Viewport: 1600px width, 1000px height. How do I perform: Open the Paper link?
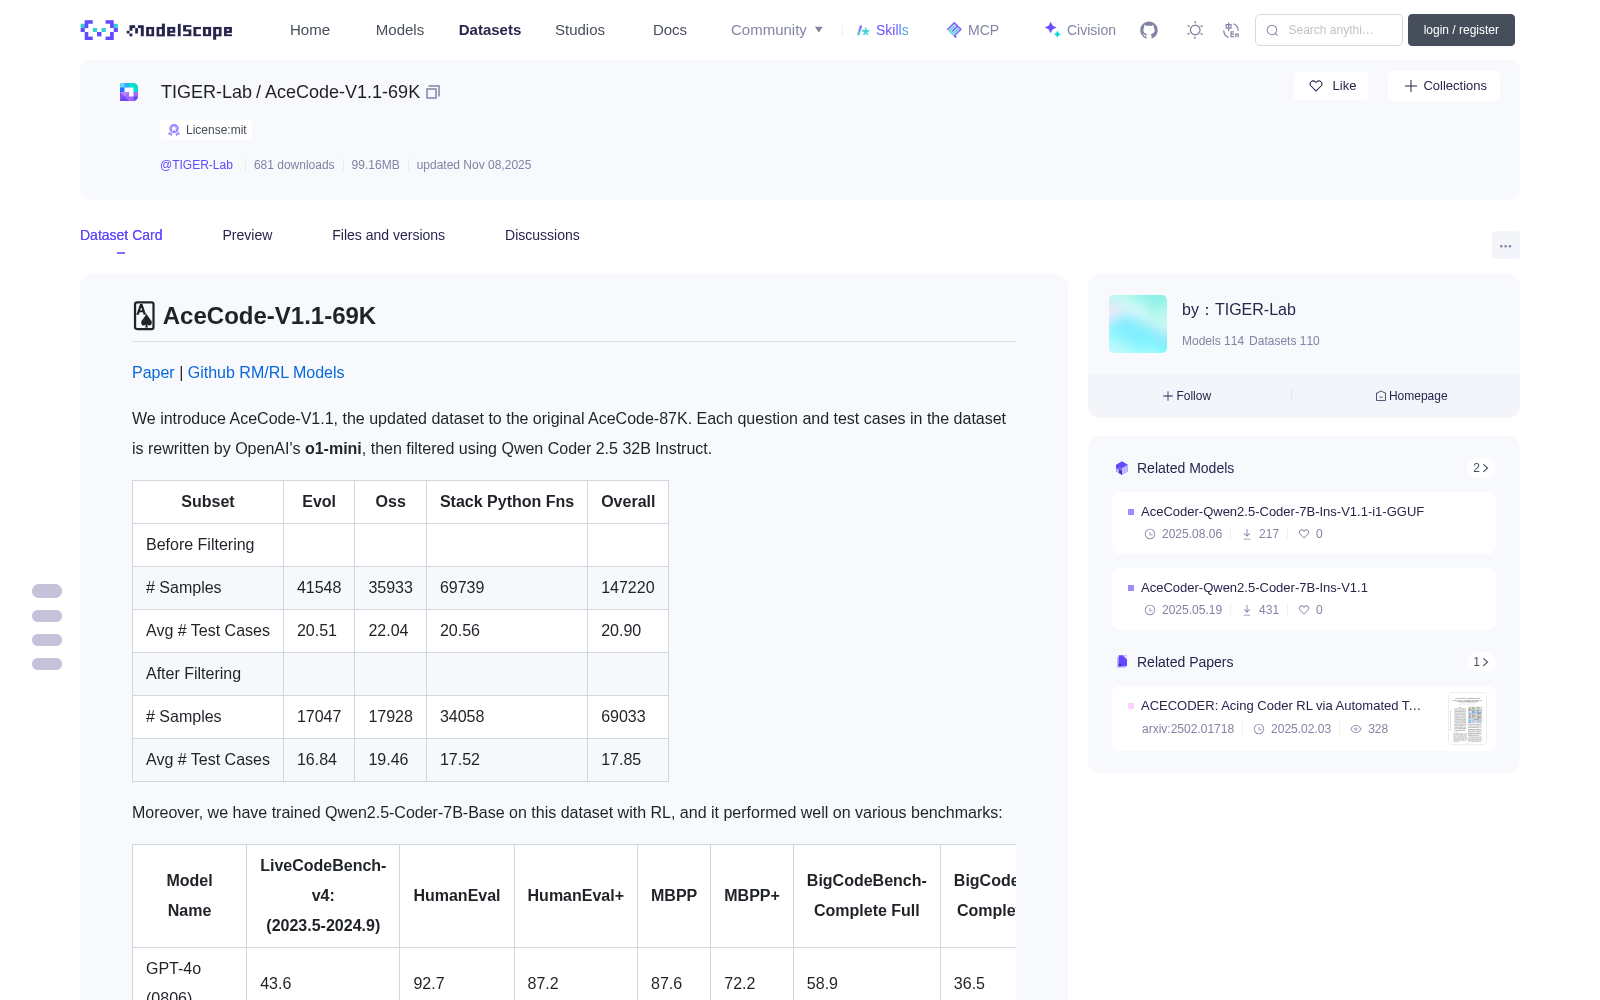tap(153, 372)
